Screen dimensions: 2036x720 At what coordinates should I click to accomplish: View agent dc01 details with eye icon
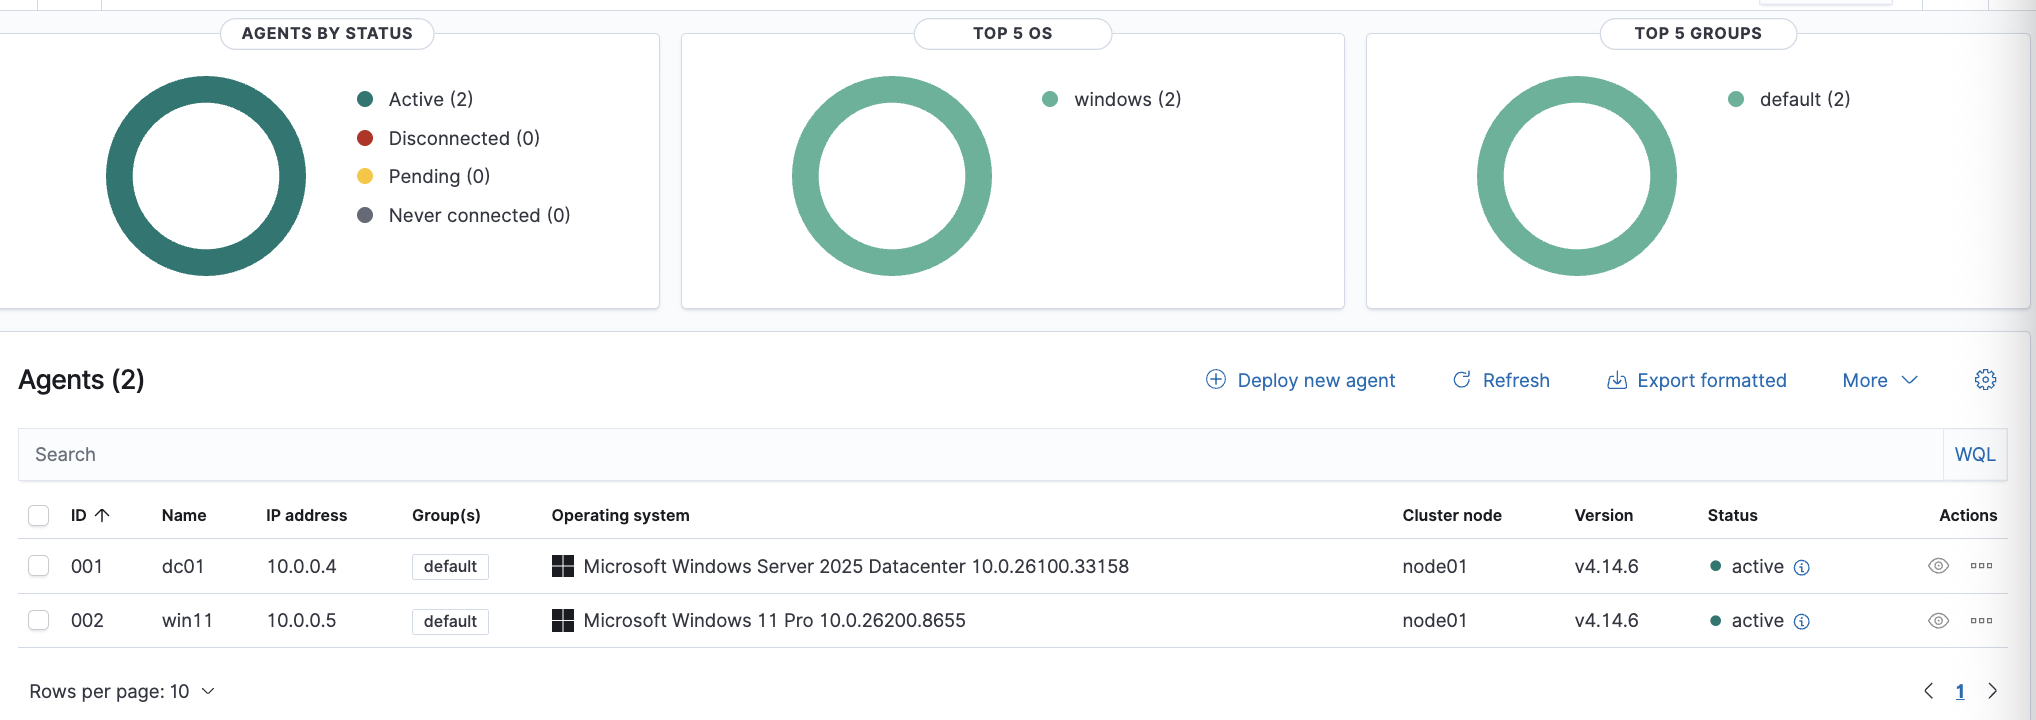(x=1938, y=566)
